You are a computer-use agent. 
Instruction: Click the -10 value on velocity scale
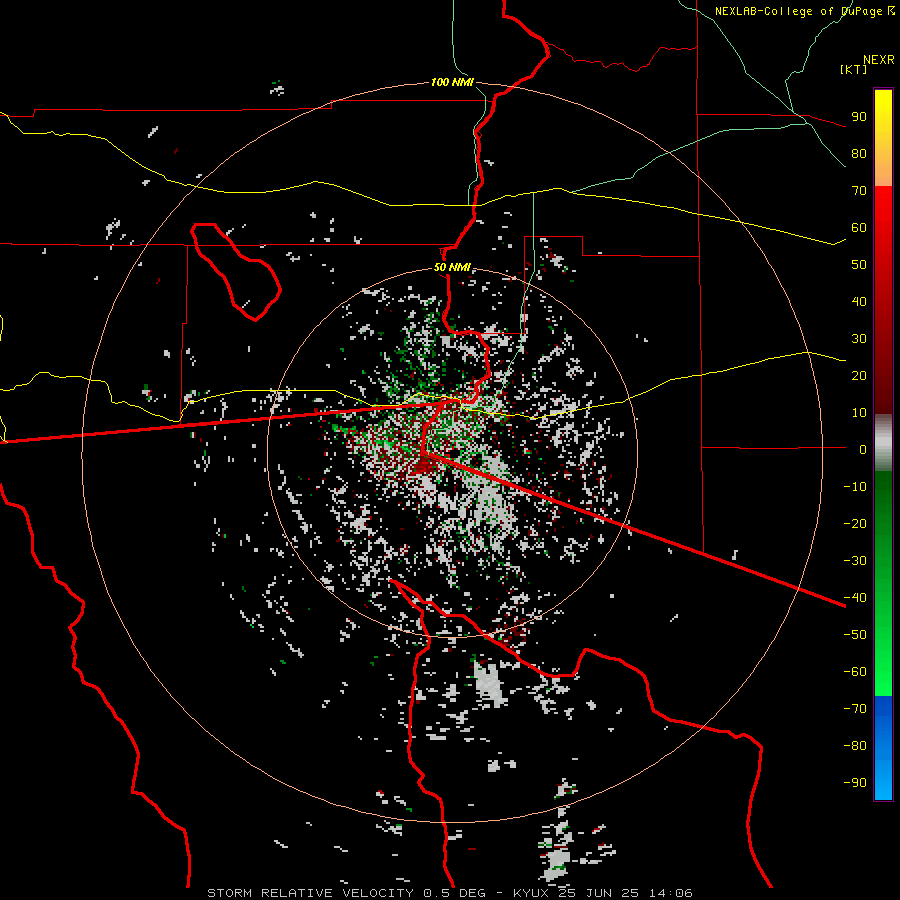pyautogui.click(x=855, y=487)
